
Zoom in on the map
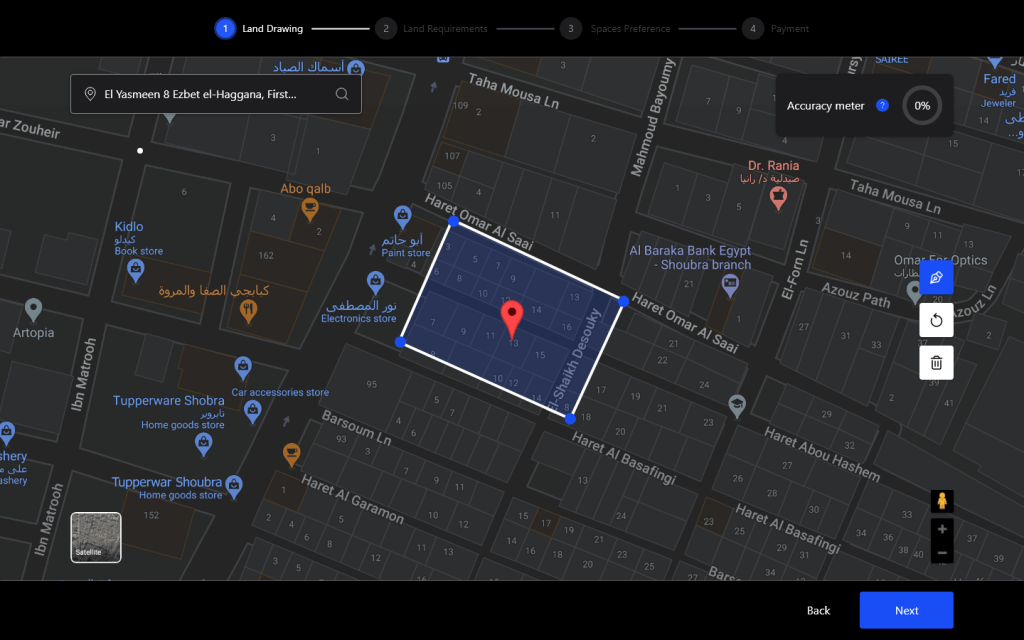[x=941, y=529]
